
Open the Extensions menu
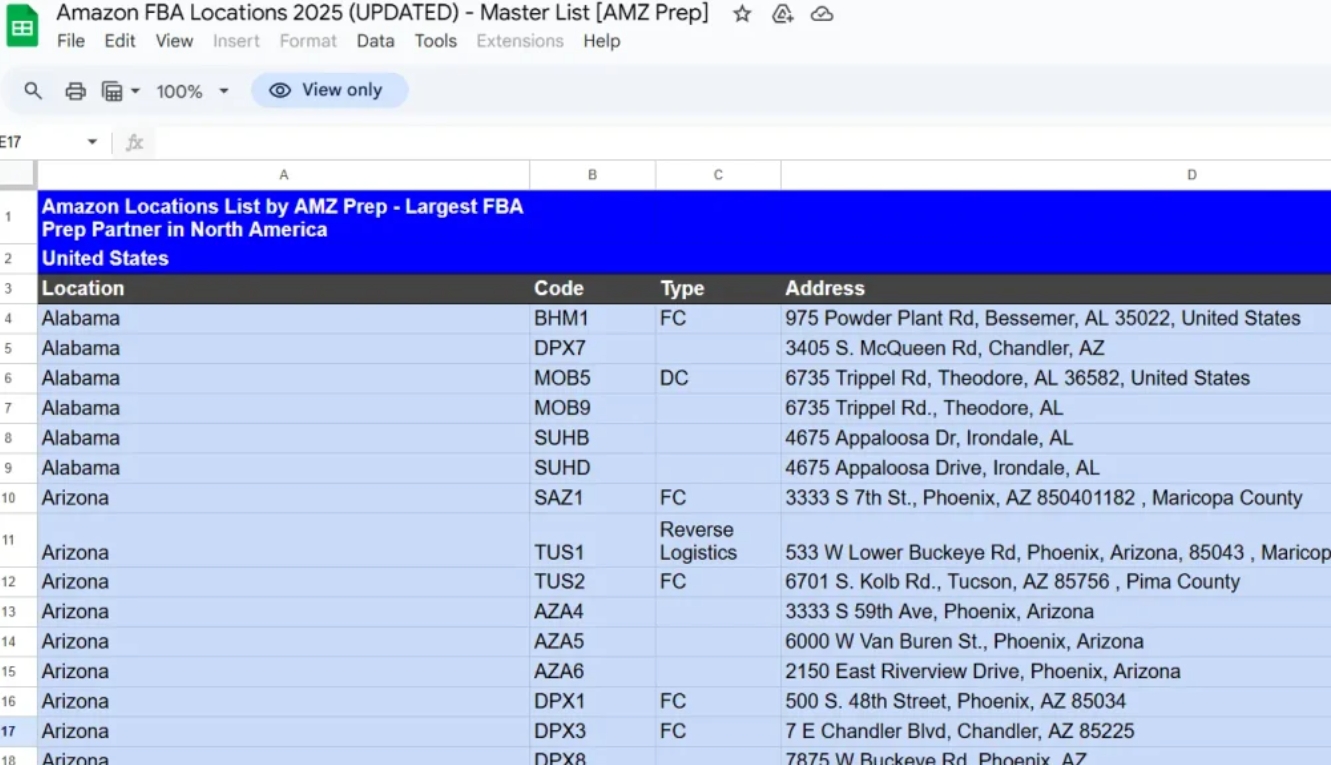[520, 41]
